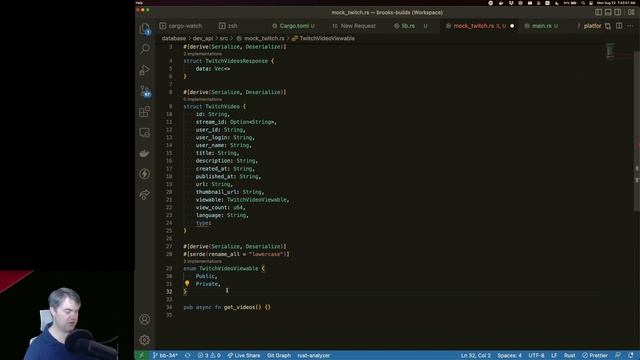
Task: Open the Search view in activity bar
Action: click(144, 49)
